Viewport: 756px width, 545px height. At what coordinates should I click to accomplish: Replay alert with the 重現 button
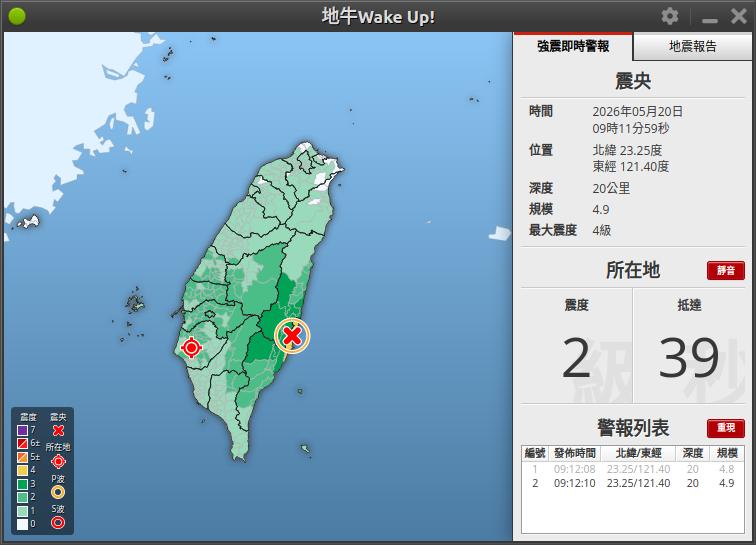pyautogui.click(x=726, y=428)
